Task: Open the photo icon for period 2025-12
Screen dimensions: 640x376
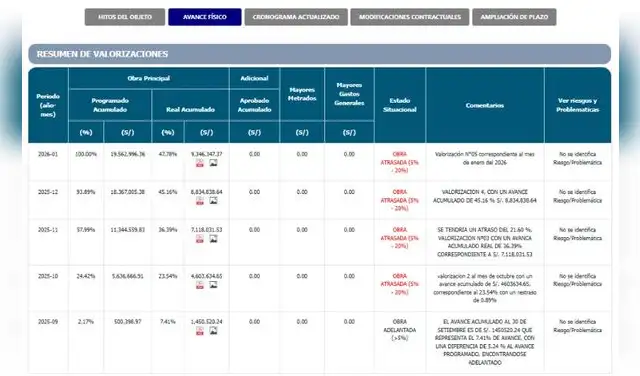Action: click(213, 200)
